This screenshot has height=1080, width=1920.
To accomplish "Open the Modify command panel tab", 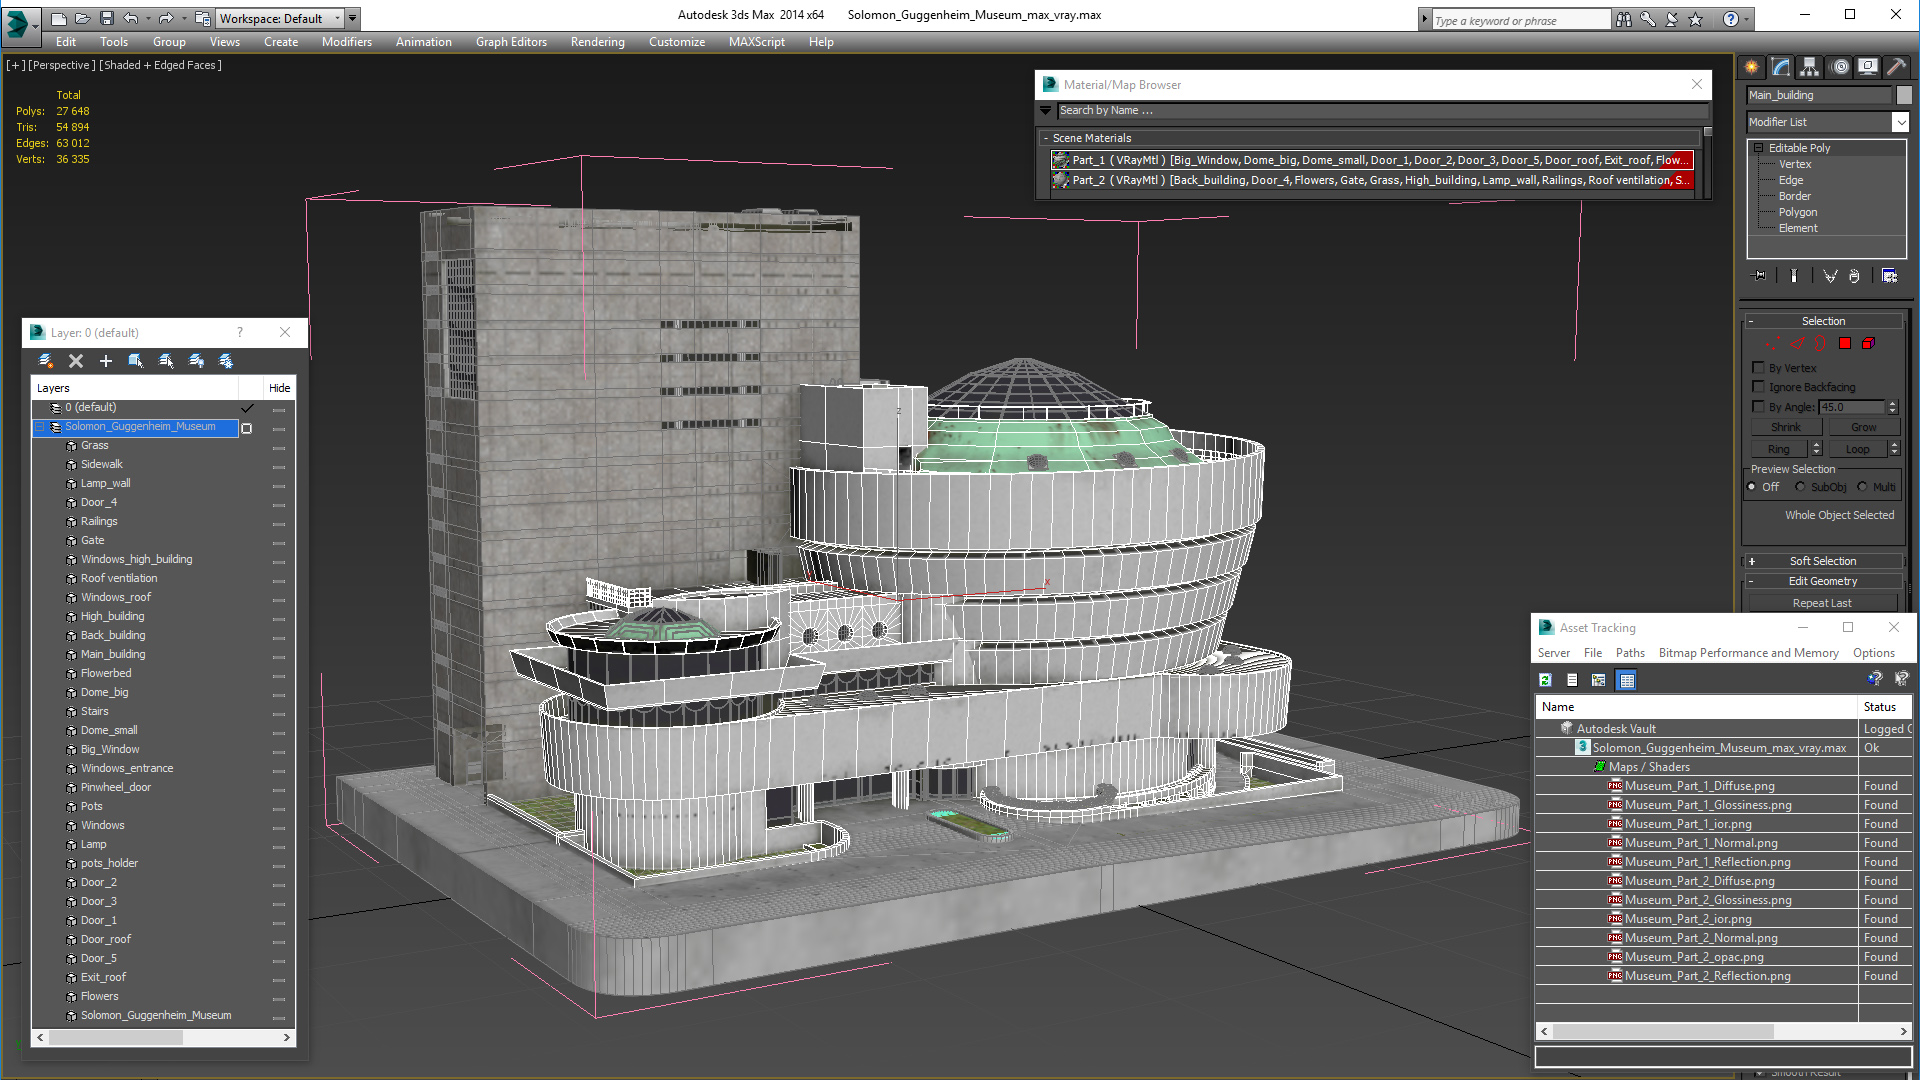I will point(1781,67).
